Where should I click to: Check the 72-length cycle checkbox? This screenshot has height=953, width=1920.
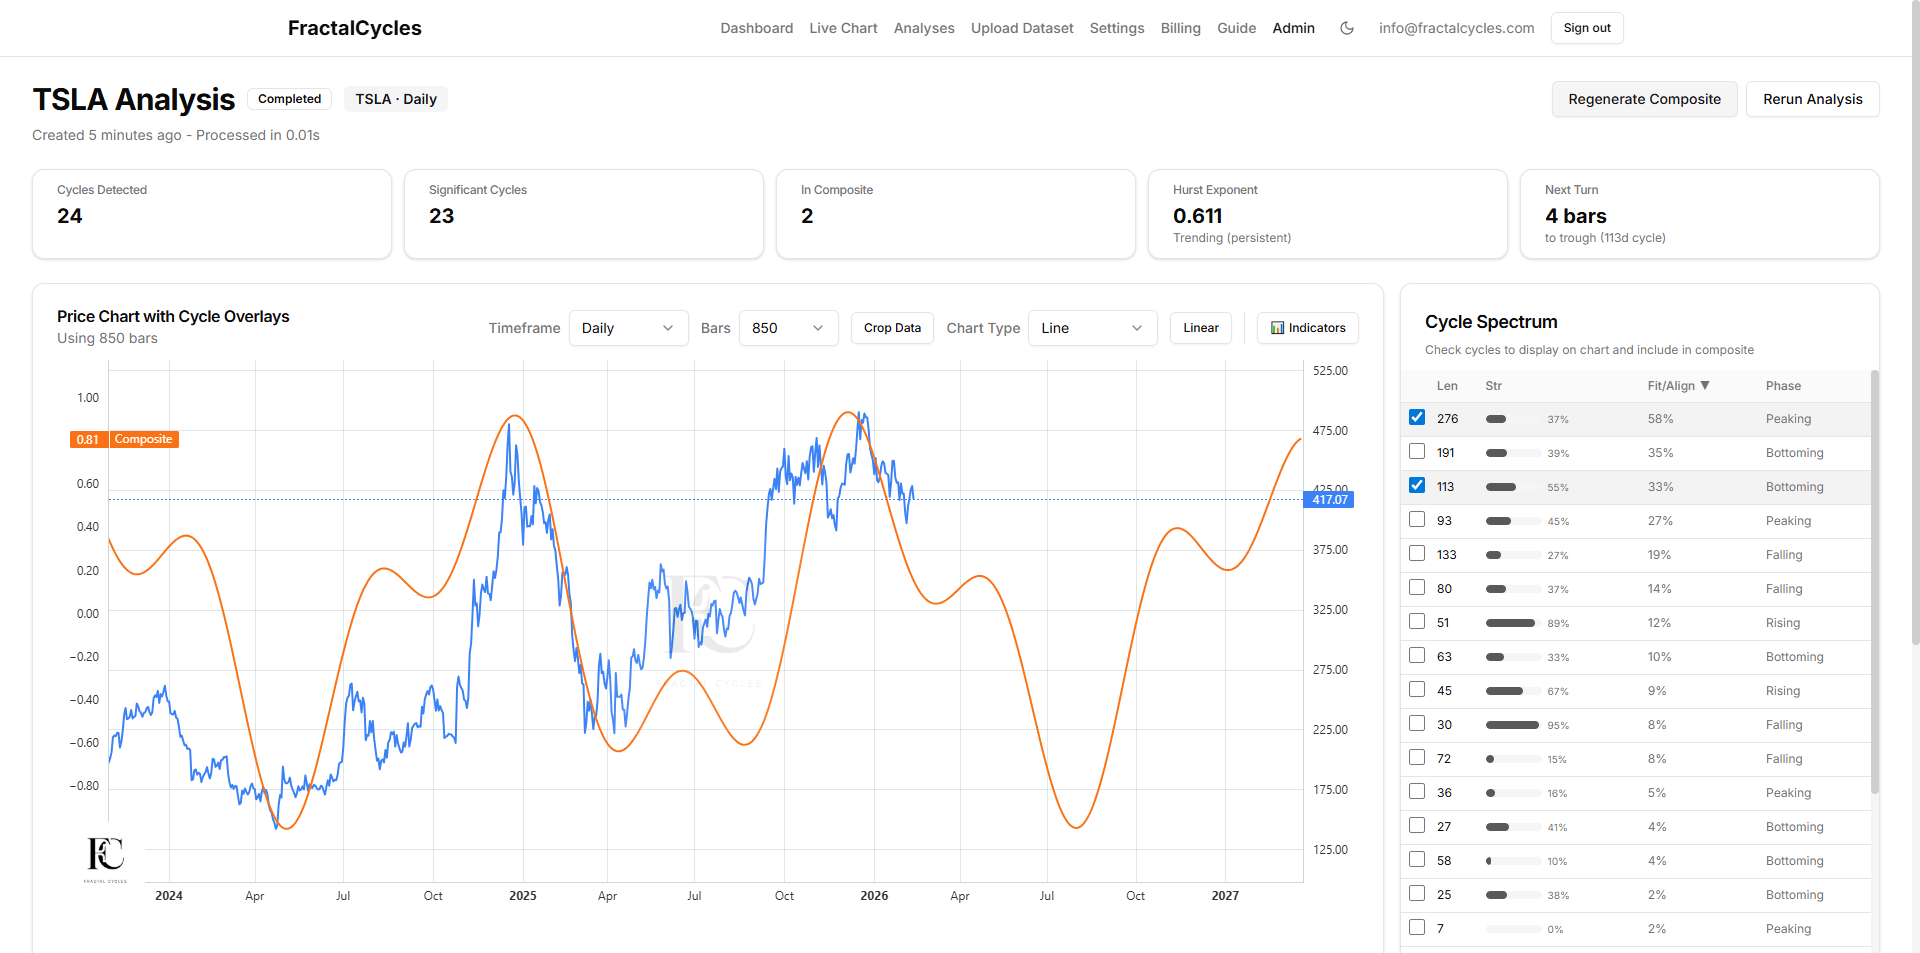pos(1417,758)
